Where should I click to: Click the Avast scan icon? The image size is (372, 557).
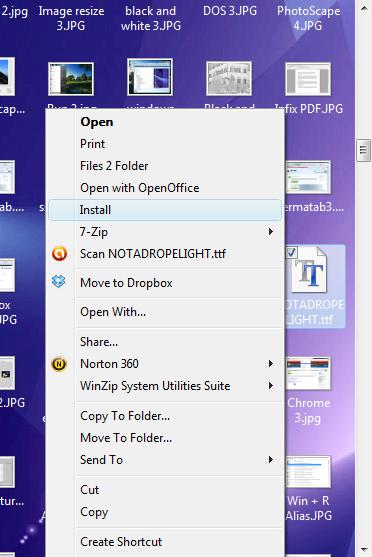tap(59, 254)
